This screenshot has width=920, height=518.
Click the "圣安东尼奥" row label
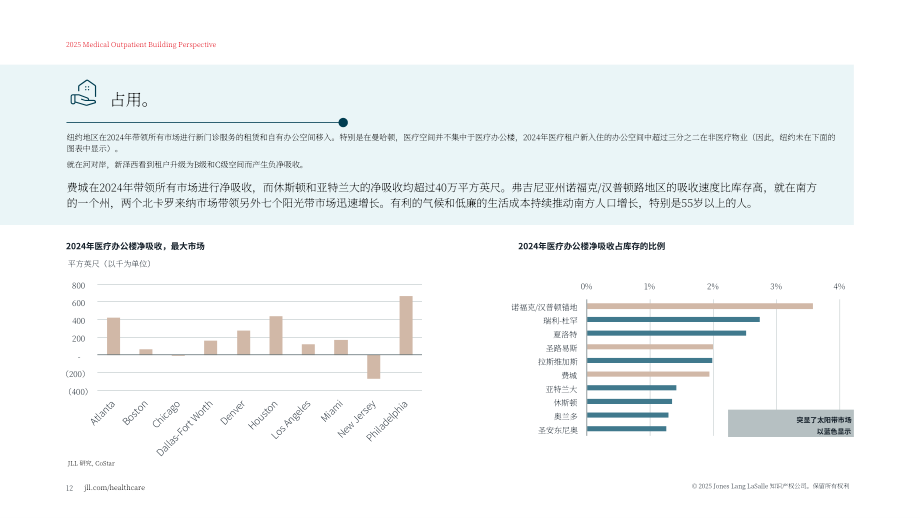click(x=558, y=431)
